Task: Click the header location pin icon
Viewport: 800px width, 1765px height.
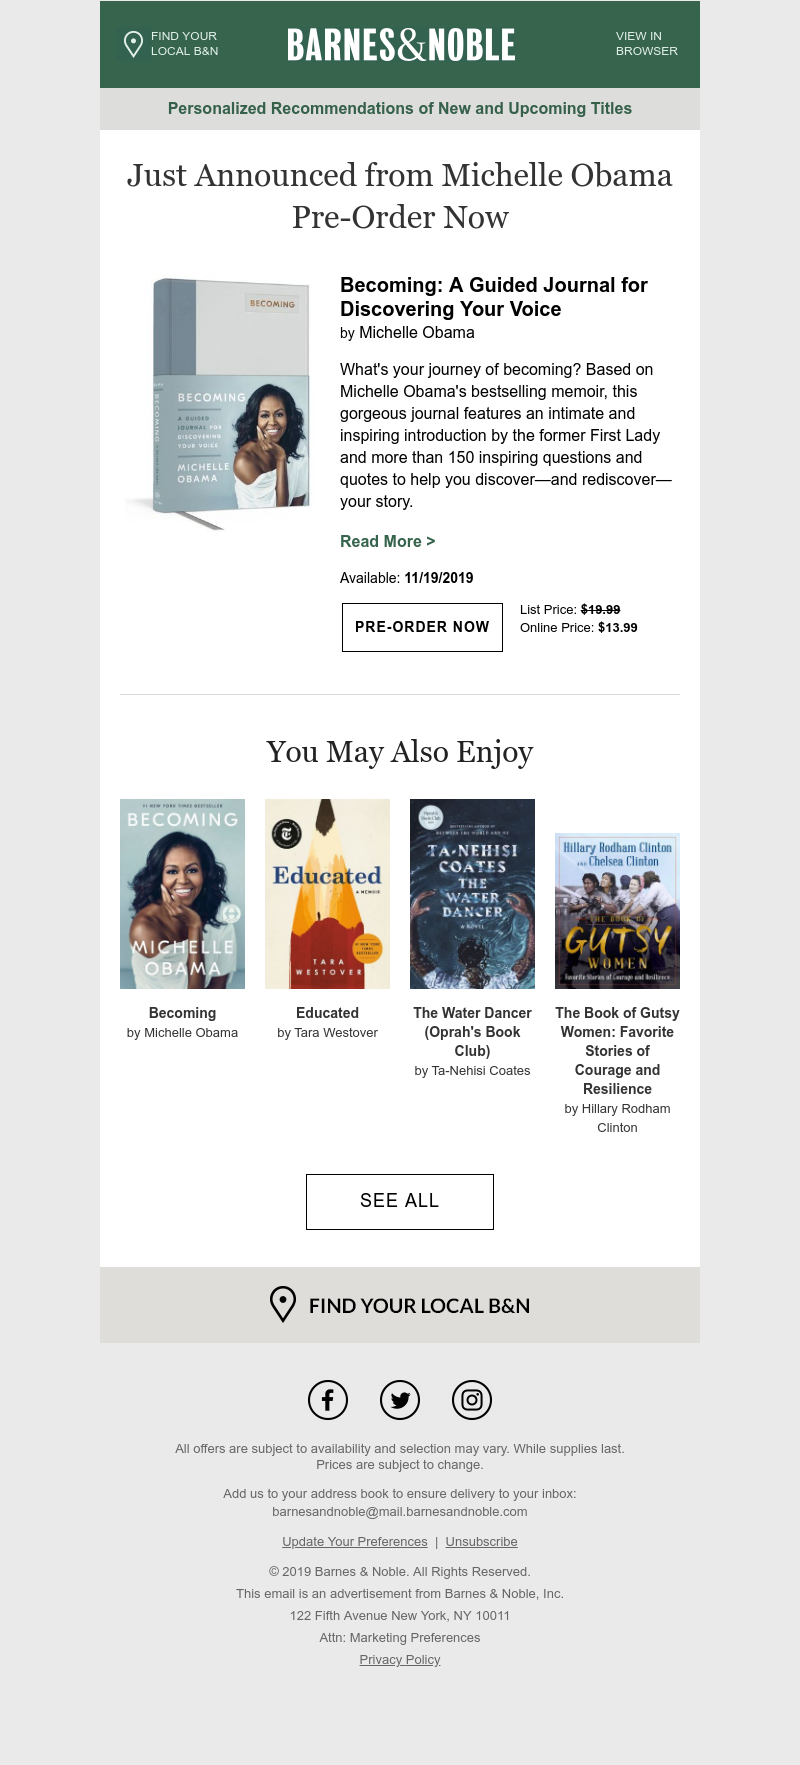Action: click(133, 44)
